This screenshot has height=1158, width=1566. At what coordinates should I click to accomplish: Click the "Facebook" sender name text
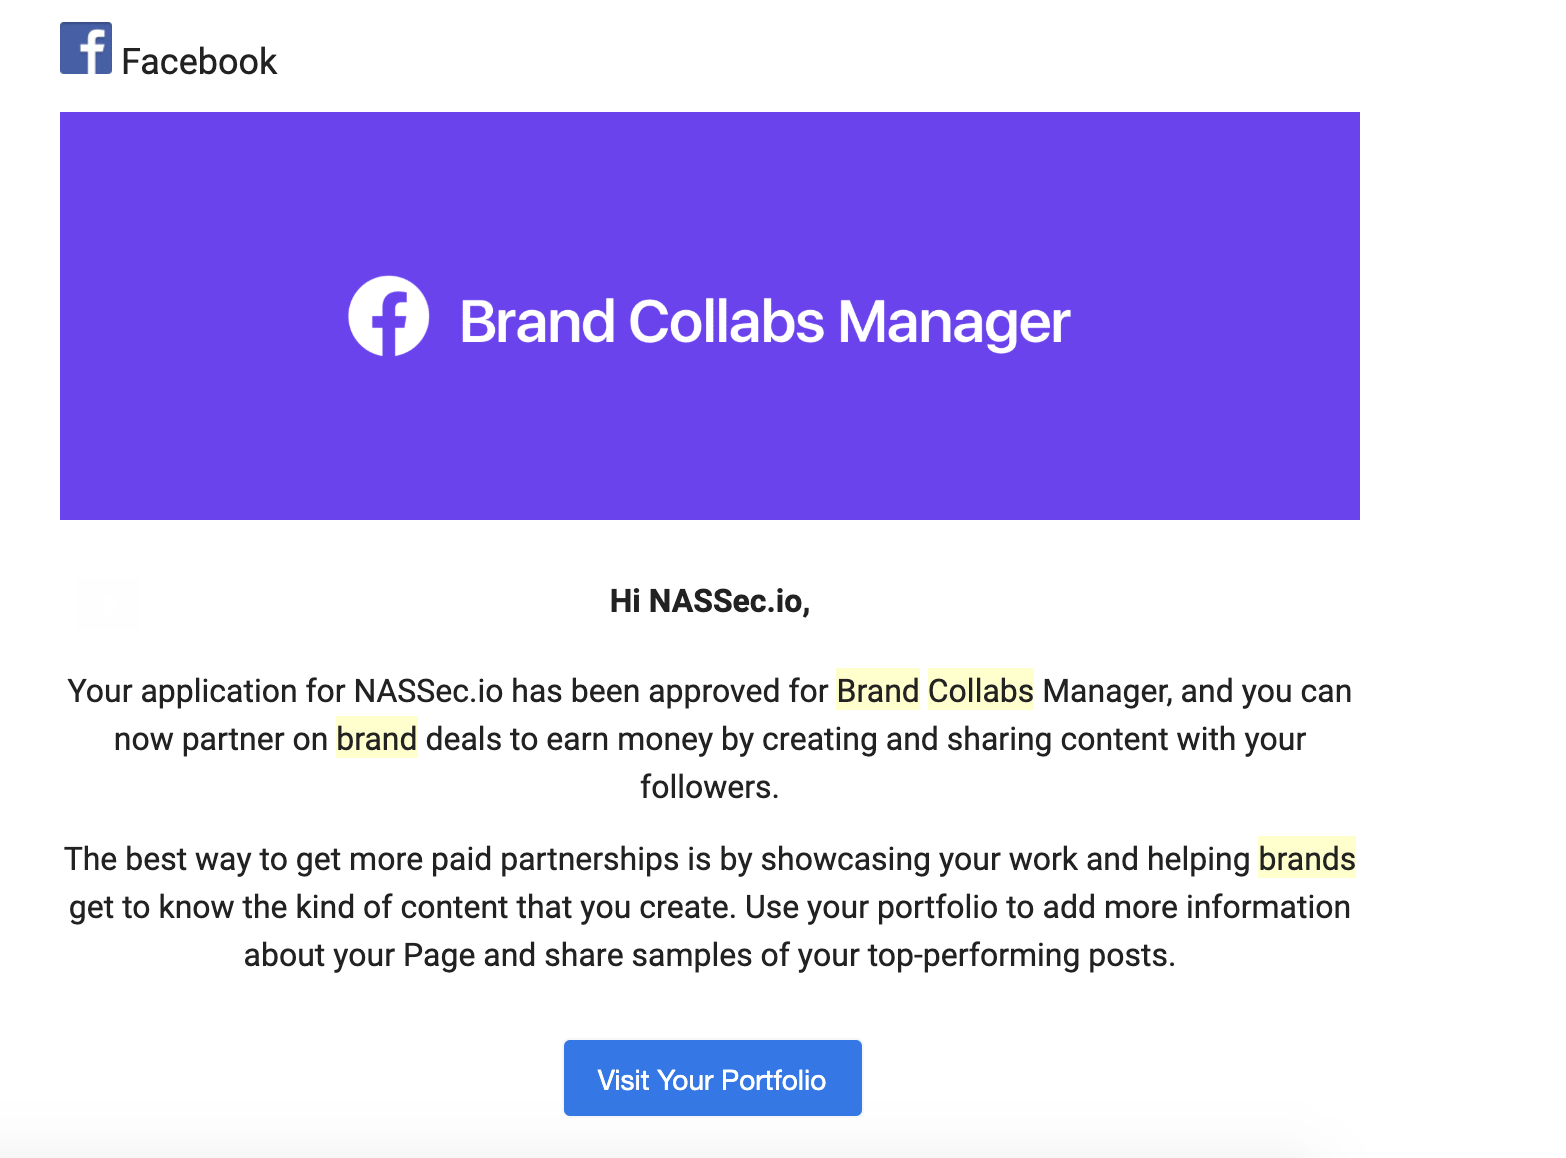point(199,62)
